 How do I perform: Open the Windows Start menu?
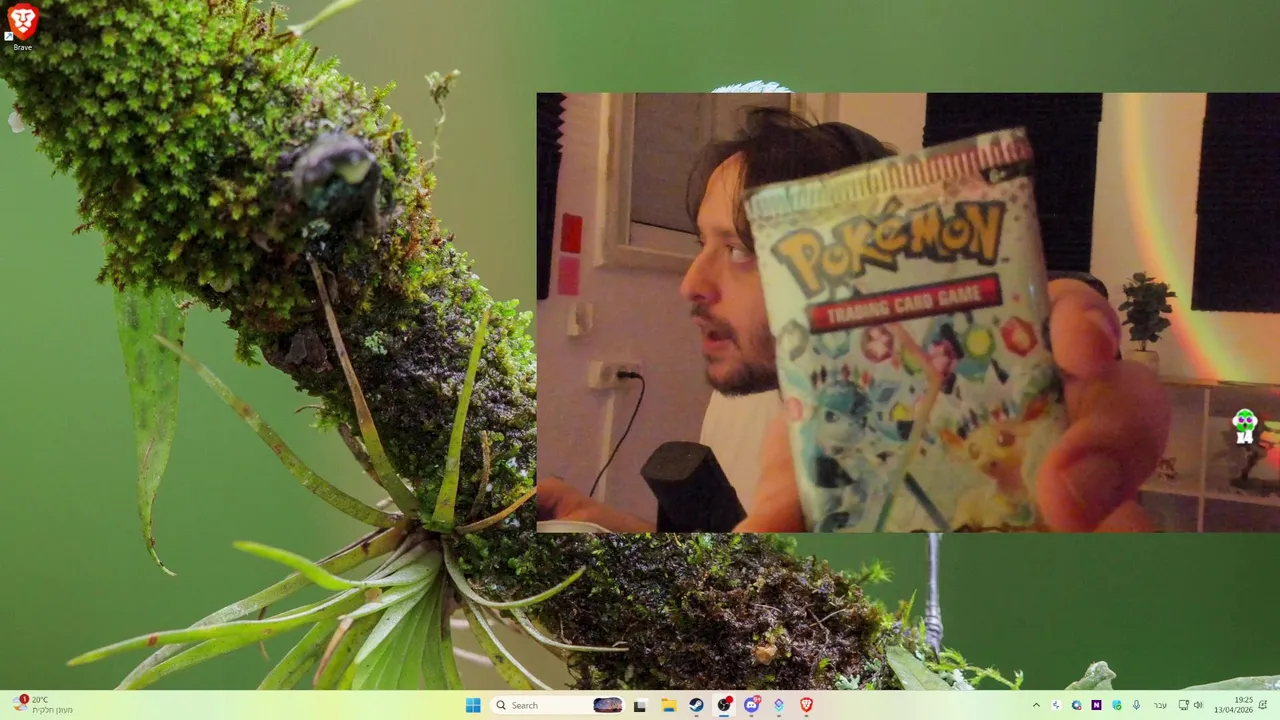point(473,705)
